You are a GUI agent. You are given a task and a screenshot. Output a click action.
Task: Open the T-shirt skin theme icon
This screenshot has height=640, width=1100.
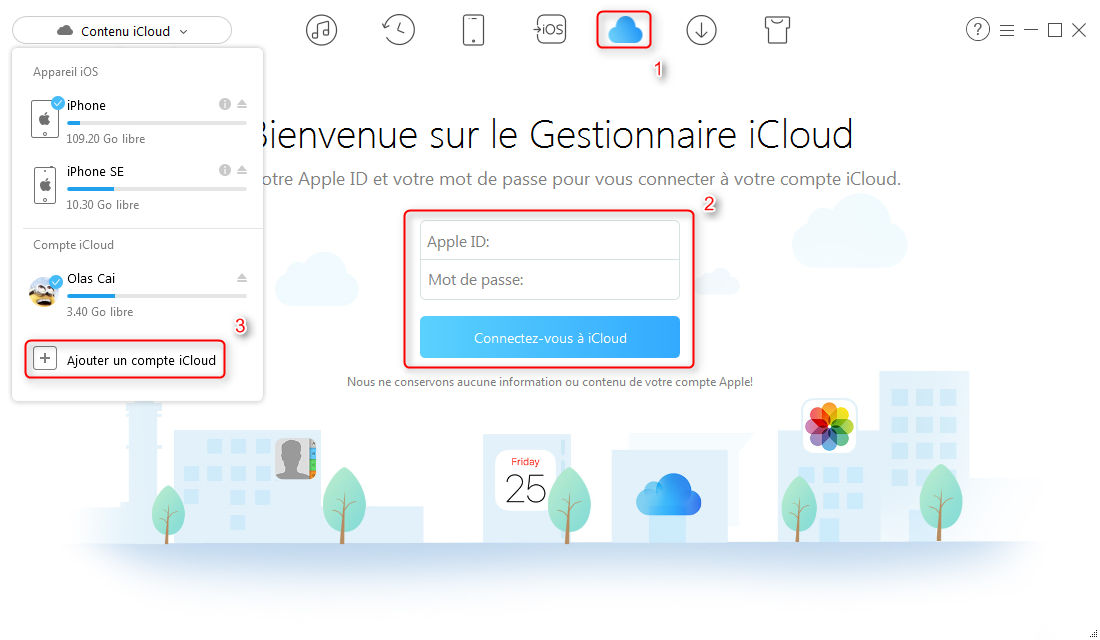point(777,30)
